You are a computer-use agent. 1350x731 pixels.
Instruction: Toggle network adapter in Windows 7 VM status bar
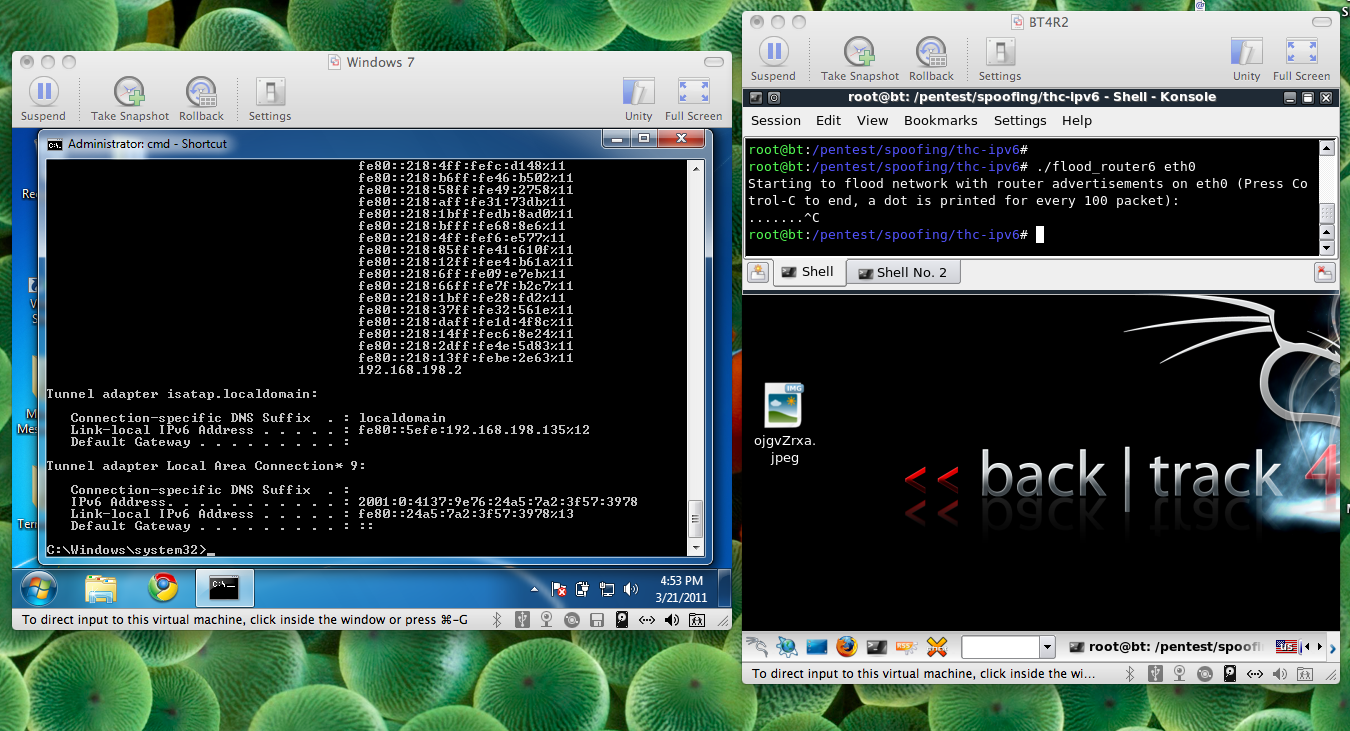(x=646, y=620)
